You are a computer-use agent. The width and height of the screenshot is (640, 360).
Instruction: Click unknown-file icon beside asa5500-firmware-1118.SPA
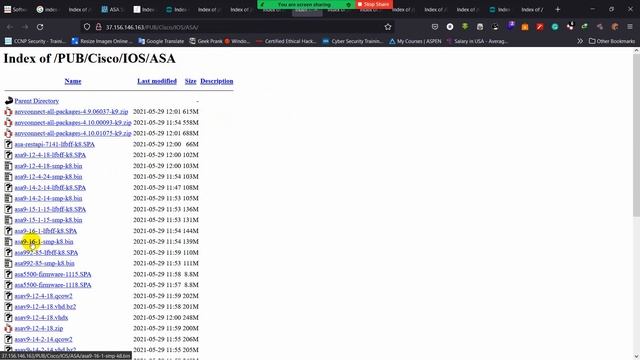[9, 285]
